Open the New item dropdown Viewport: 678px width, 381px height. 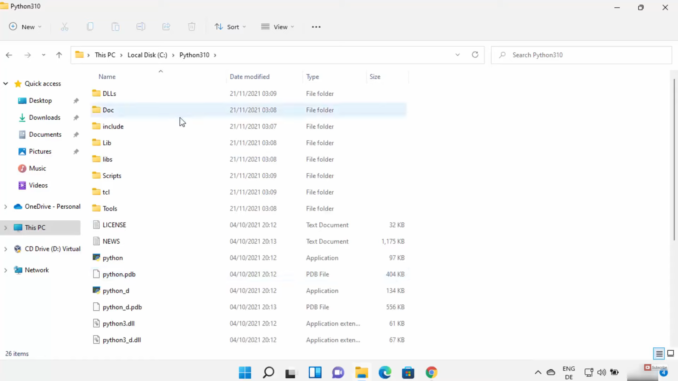25,27
